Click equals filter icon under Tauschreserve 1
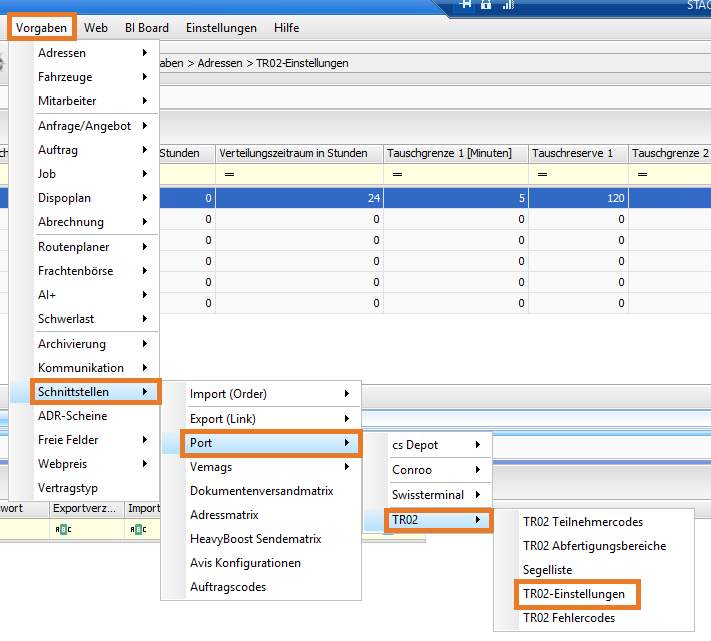The width and height of the screenshot is (711, 641). pyautogui.click(x=541, y=175)
